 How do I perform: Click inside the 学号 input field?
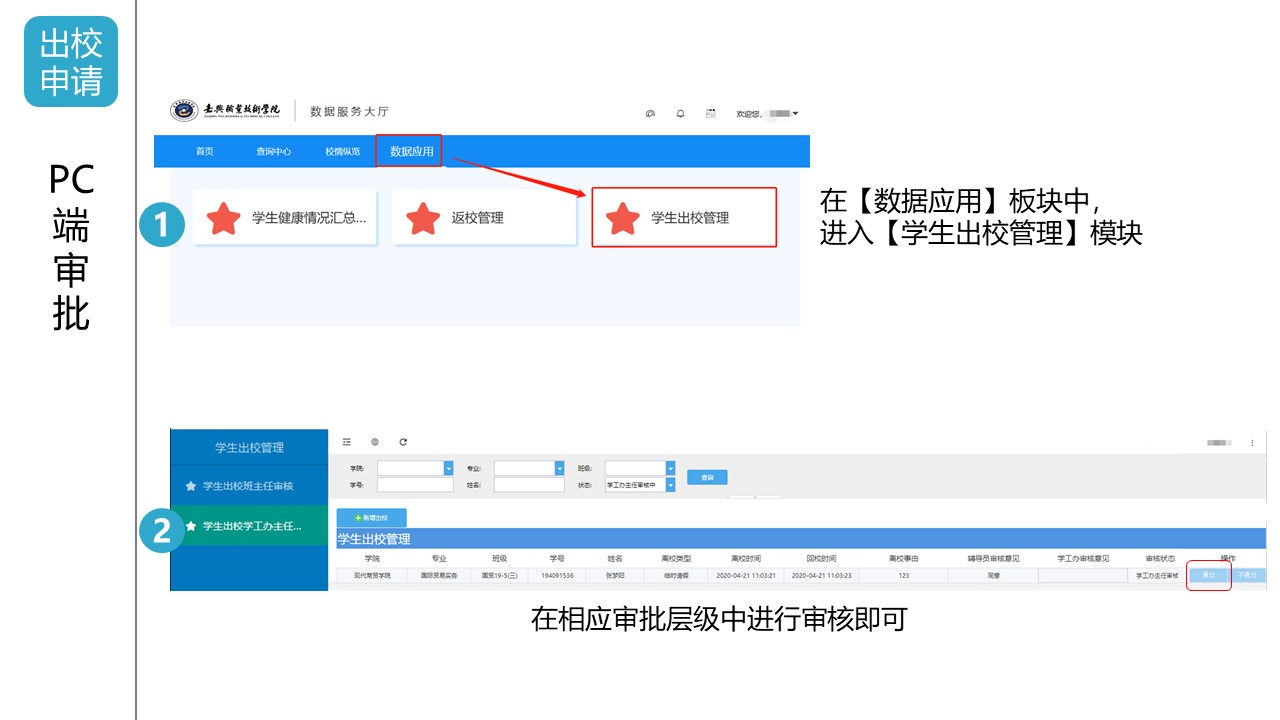coord(414,484)
